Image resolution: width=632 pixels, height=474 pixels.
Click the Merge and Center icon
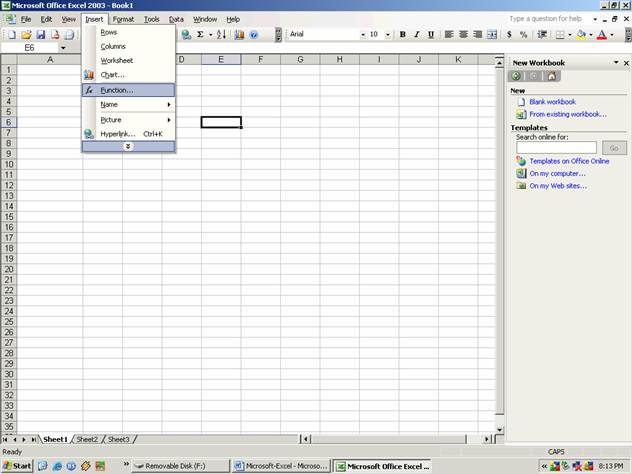pos(492,35)
